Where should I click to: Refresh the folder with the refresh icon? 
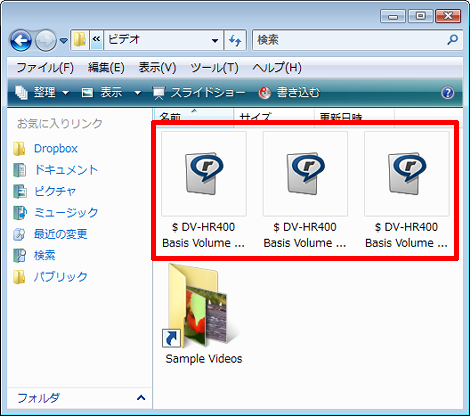[x=235, y=40]
